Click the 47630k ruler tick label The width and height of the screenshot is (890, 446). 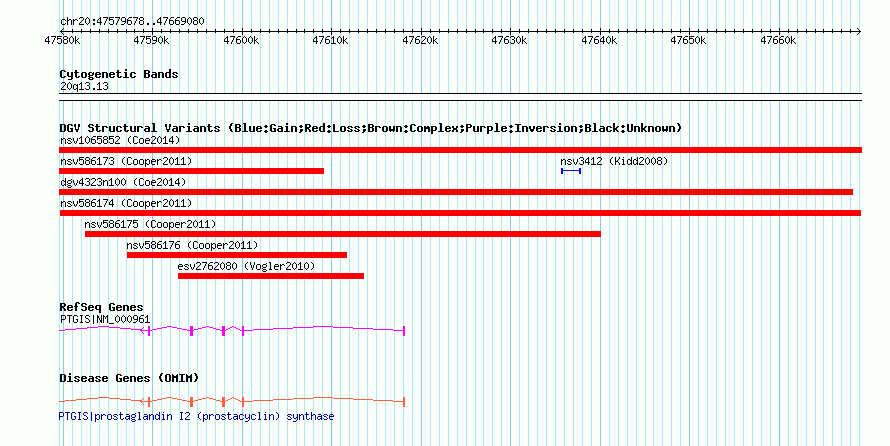(x=509, y=41)
